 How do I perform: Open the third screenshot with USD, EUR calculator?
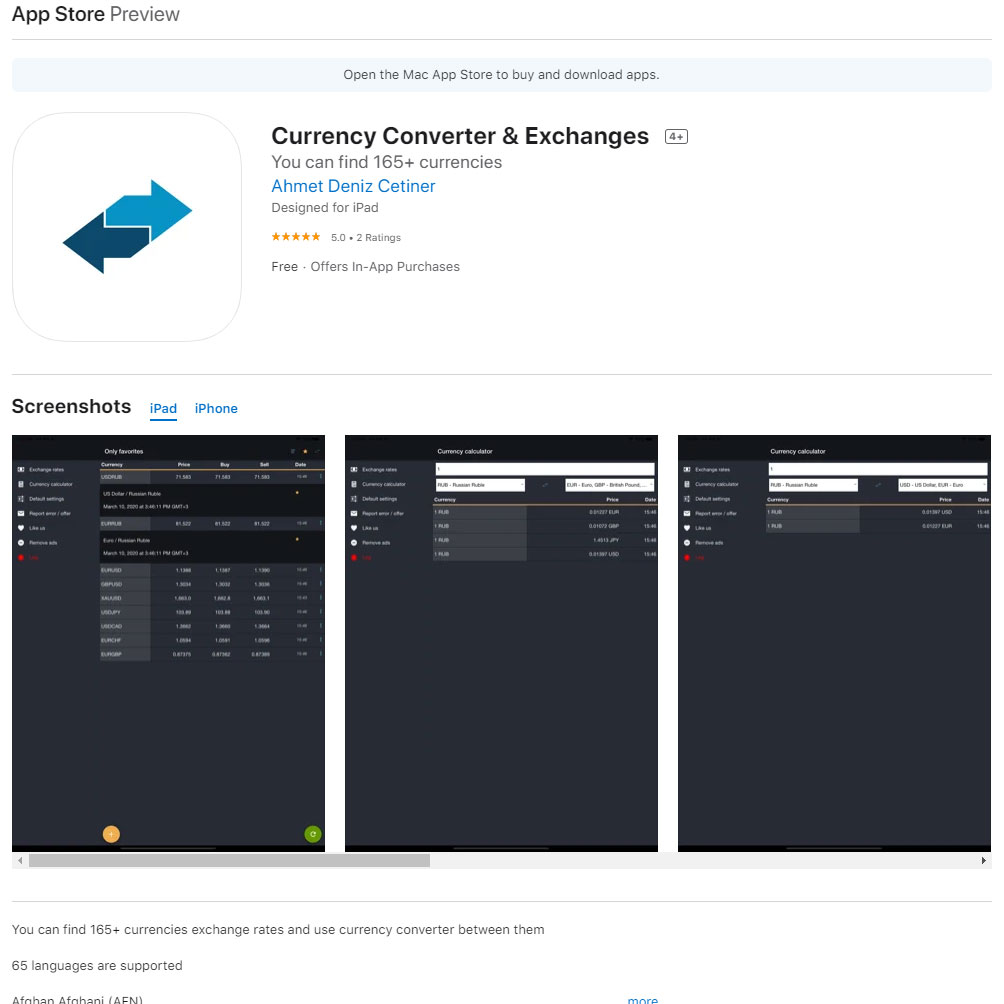pos(834,644)
